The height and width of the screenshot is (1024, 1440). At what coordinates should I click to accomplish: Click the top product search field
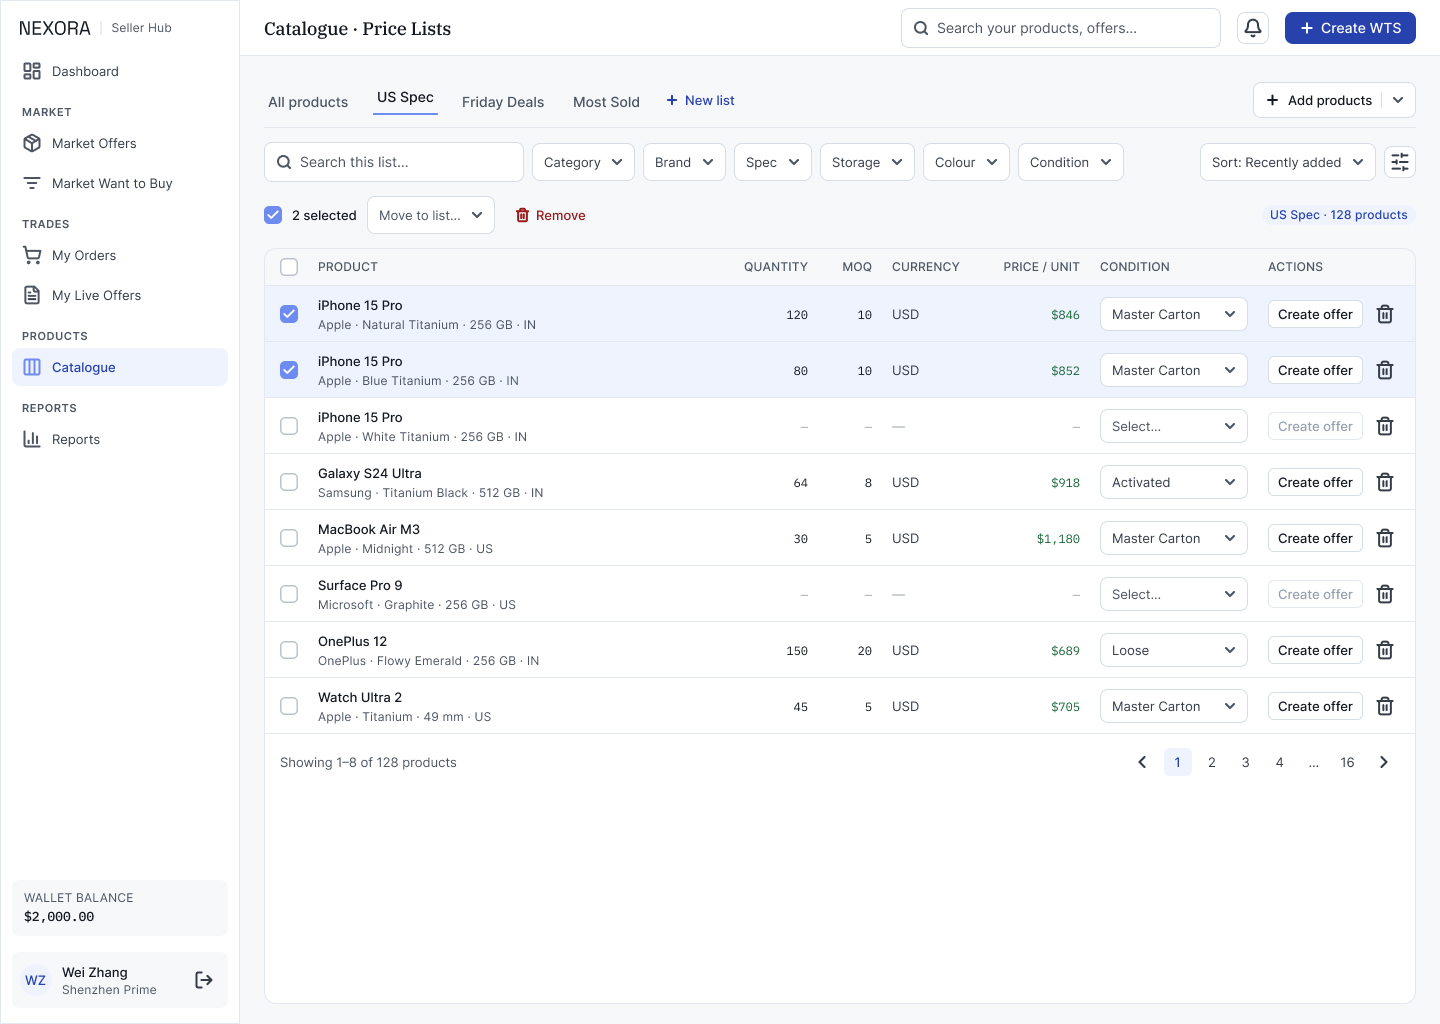click(x=1061, y=28)
